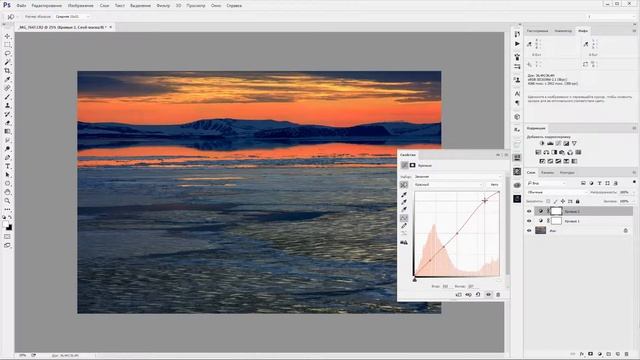The width and height of the screenshot is (640, 360).
Task: Add a Brightness/Contrast adjustment
Action: (x=542, y=143)
